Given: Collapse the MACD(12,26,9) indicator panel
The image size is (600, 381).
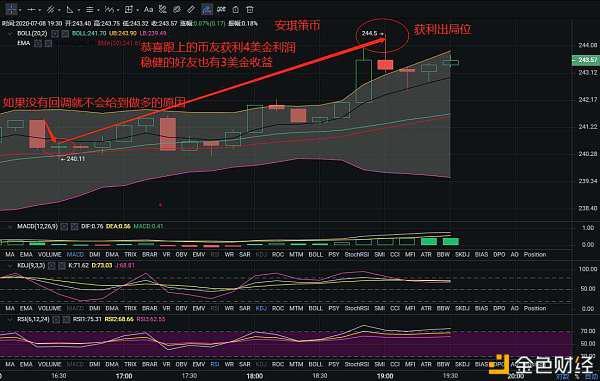Looking at the screenshot, I should click(10, 227).
